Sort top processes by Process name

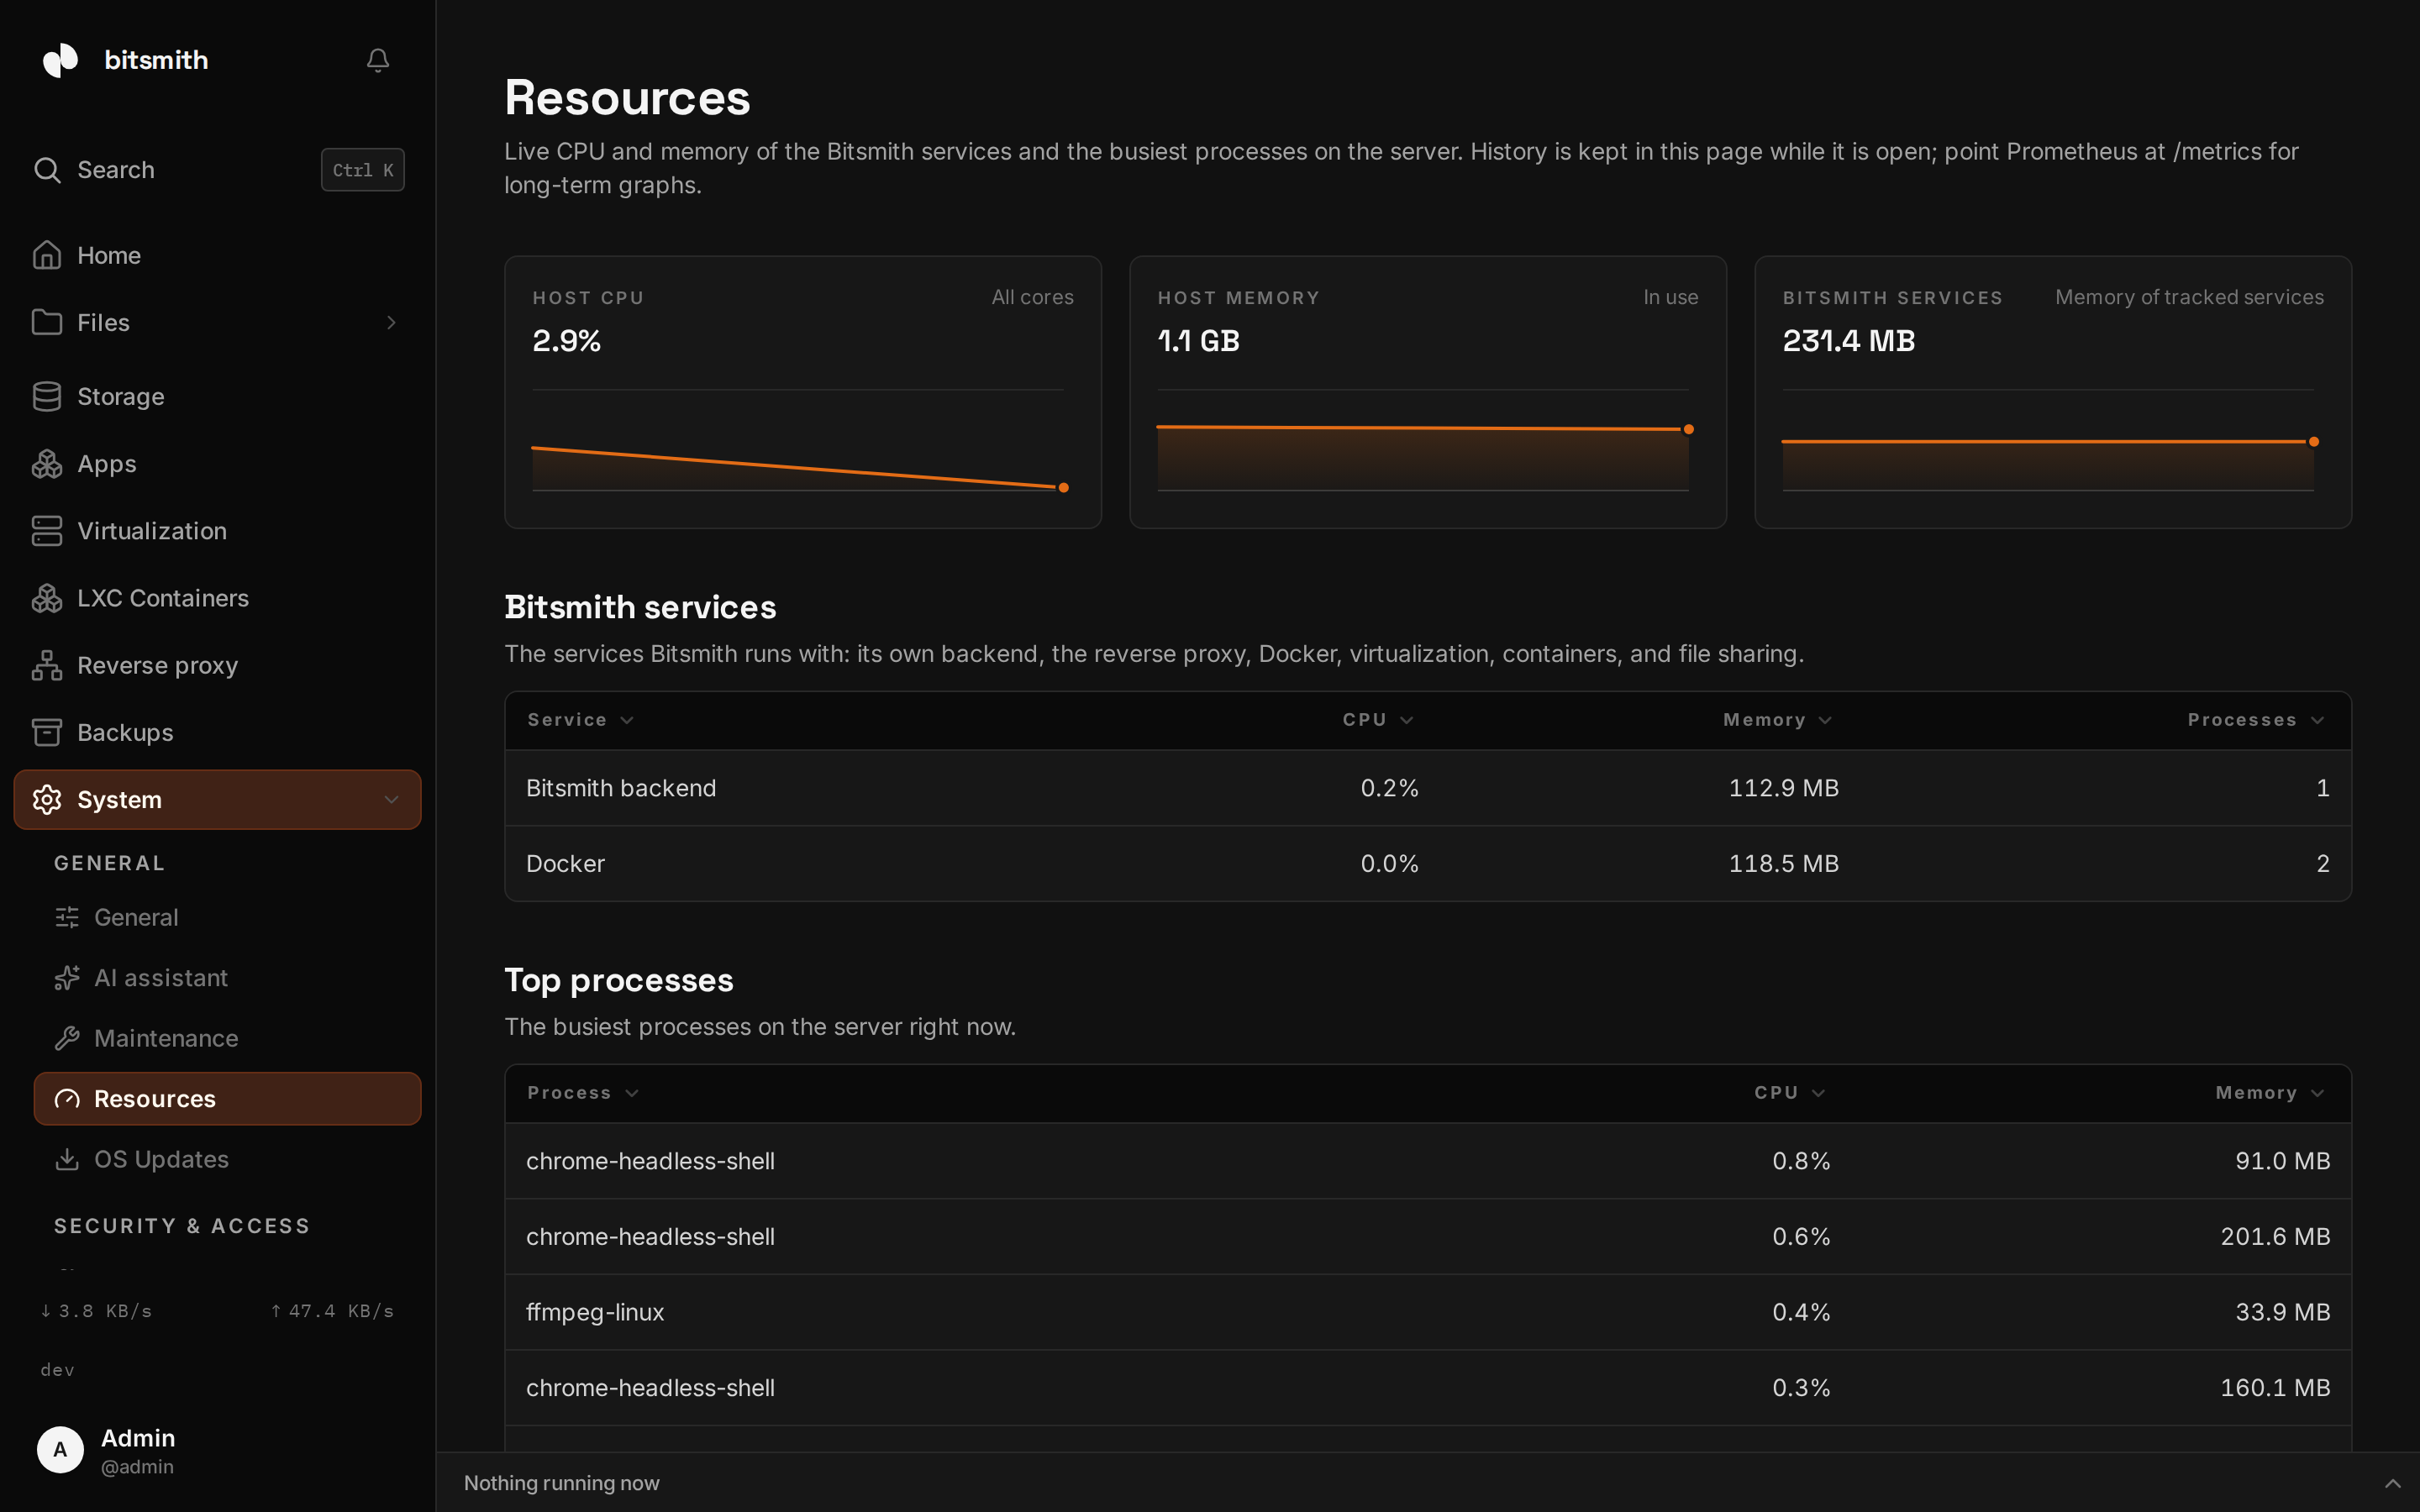583,1093
